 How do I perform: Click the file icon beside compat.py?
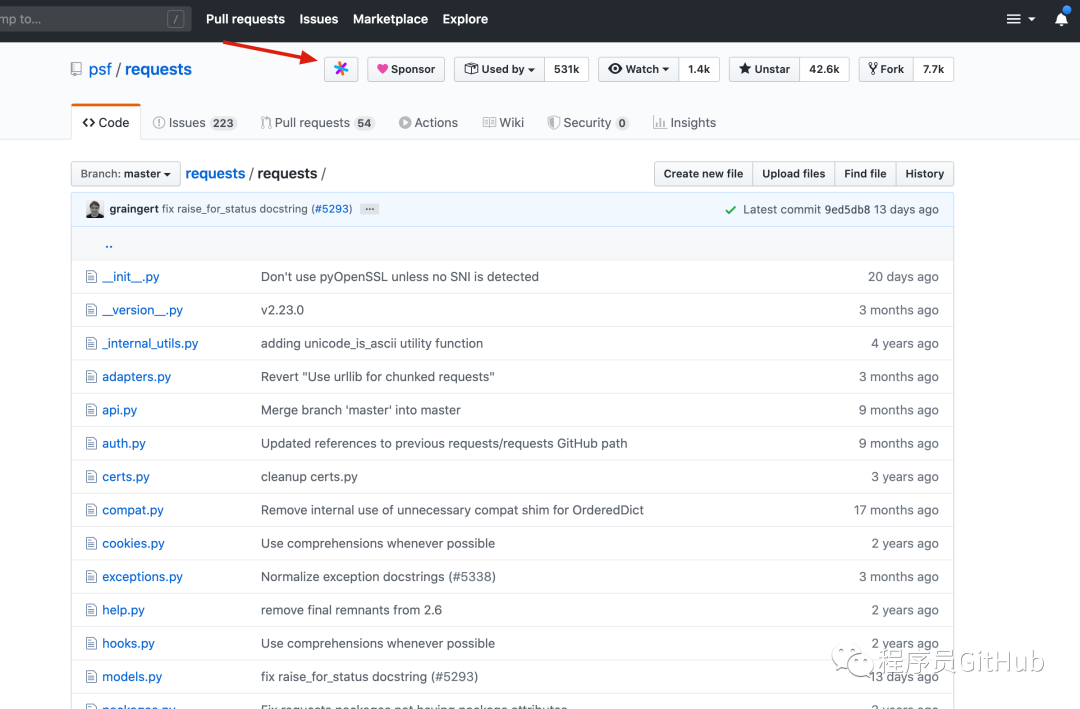(x=91, y=510)
